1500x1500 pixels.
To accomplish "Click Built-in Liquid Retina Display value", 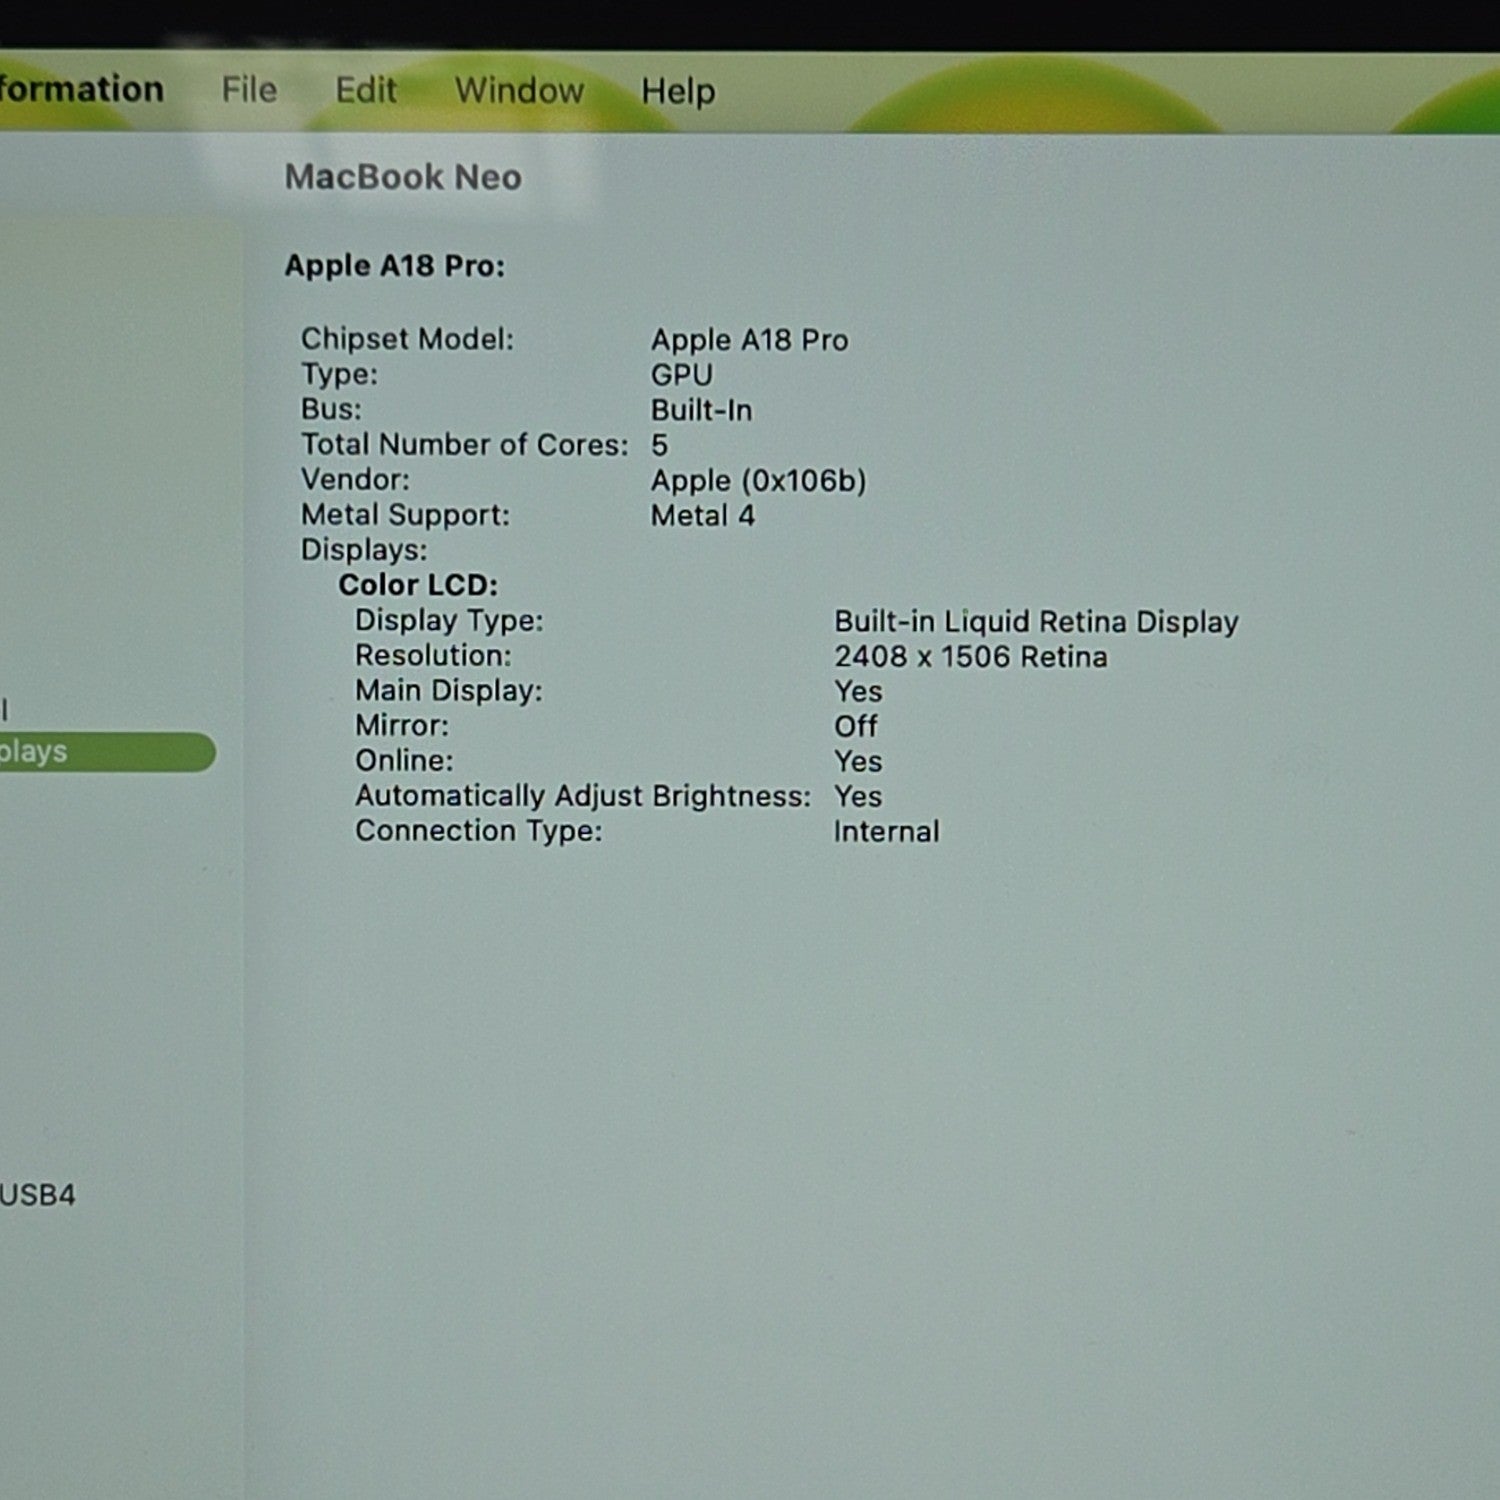I will click(x=1037, y=622).
